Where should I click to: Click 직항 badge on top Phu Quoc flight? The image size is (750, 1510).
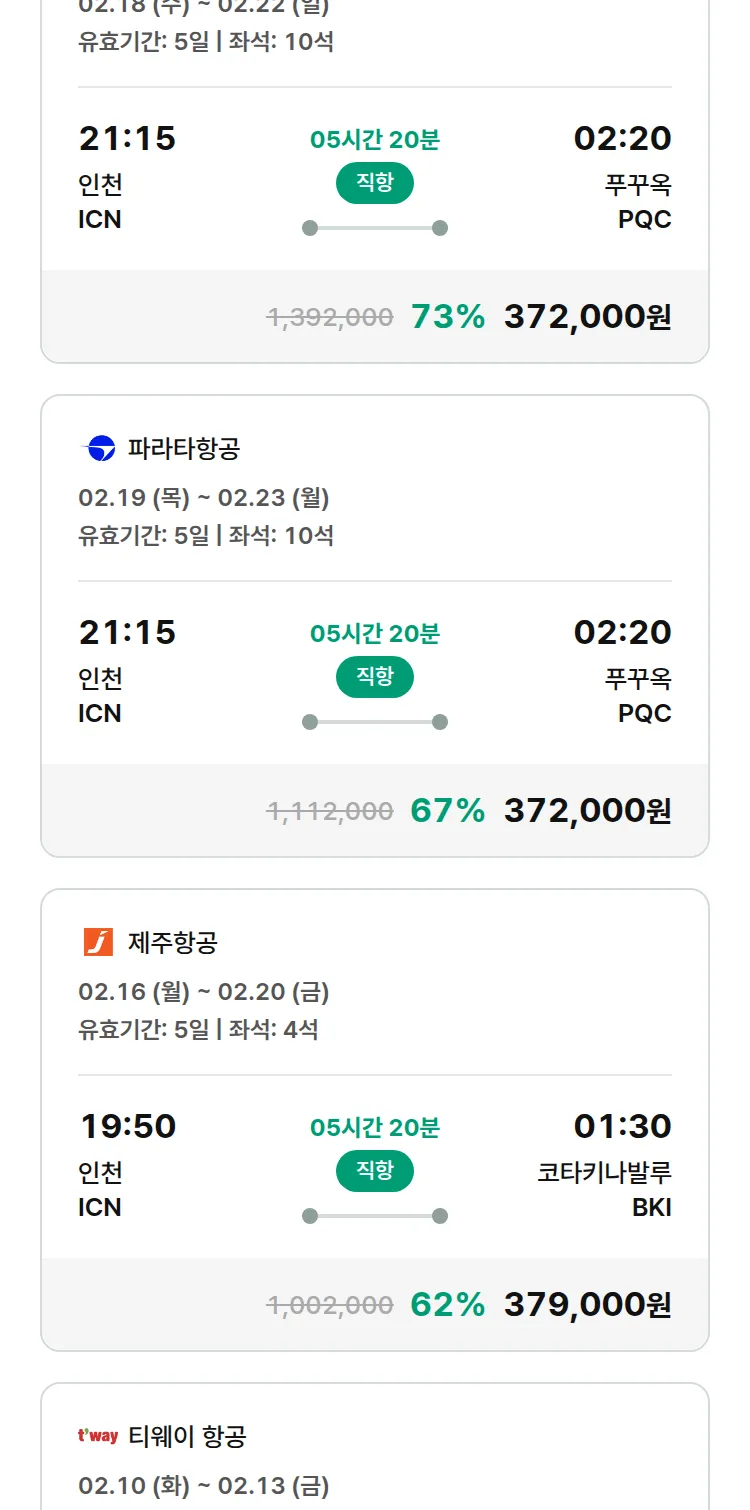click(375, 183)
